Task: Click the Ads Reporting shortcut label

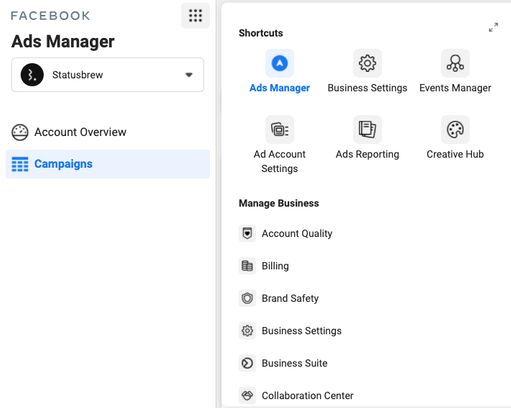Action: [367, 154]
